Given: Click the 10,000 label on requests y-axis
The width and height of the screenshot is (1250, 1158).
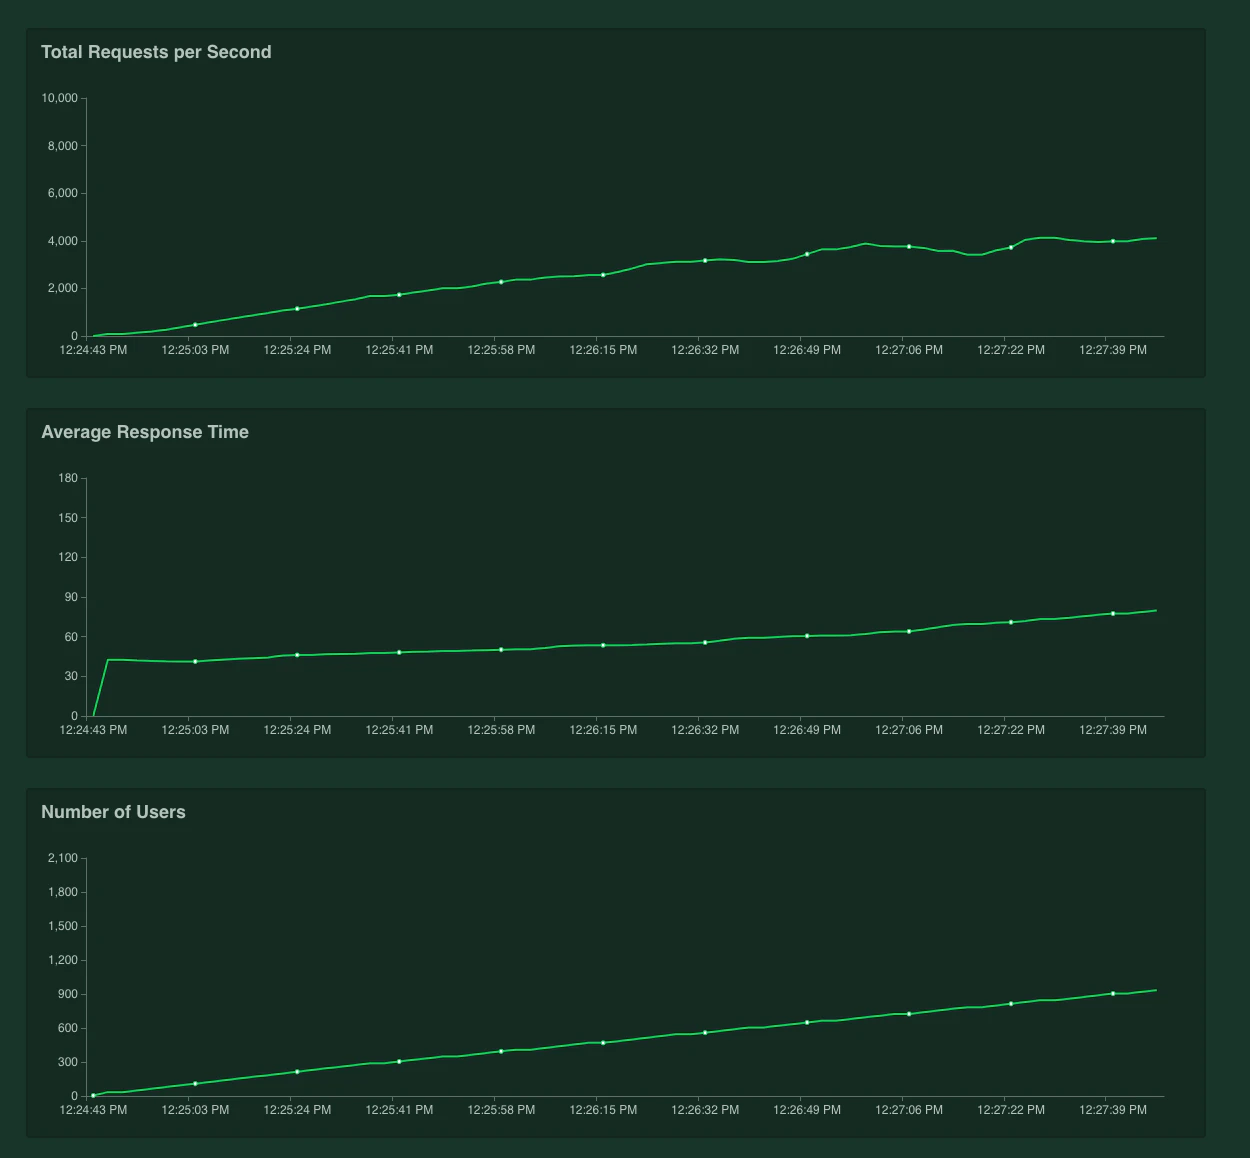Looking at the screenshot, I should (62, 98).
